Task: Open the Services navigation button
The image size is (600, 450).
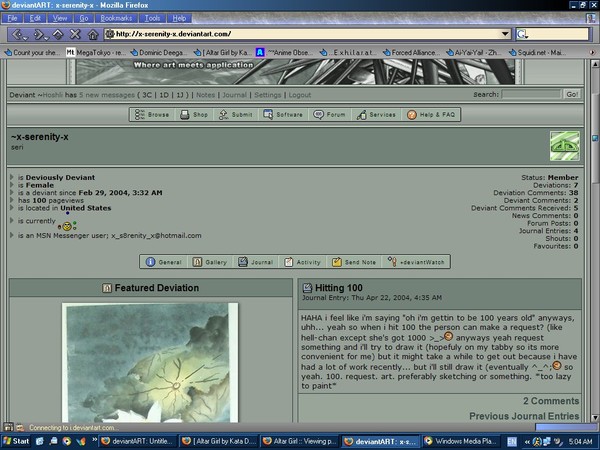Action: (x=376, y=114)
